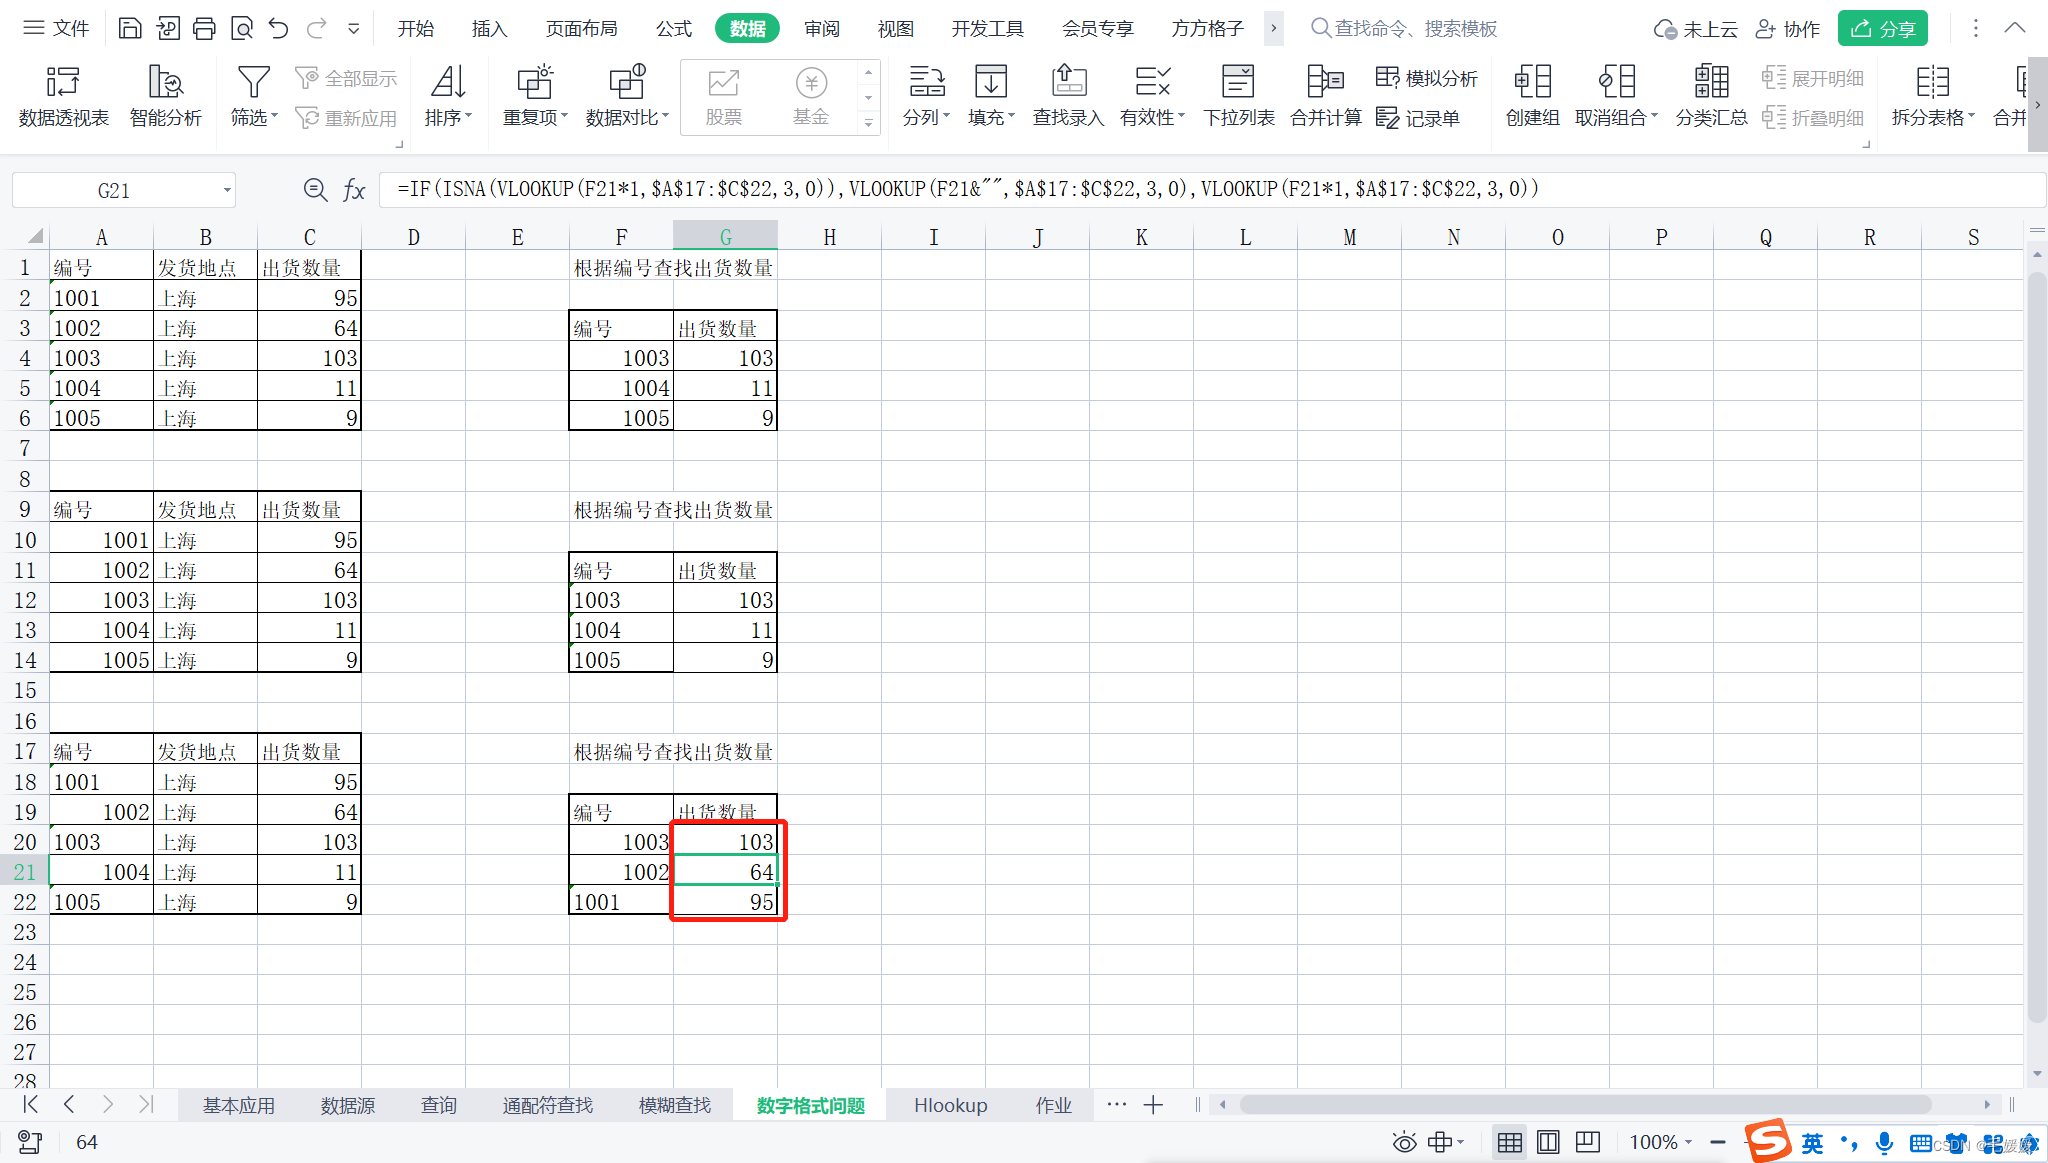Select cell G22 containing 95
2048x1163 pixels.
click(725, 902)
